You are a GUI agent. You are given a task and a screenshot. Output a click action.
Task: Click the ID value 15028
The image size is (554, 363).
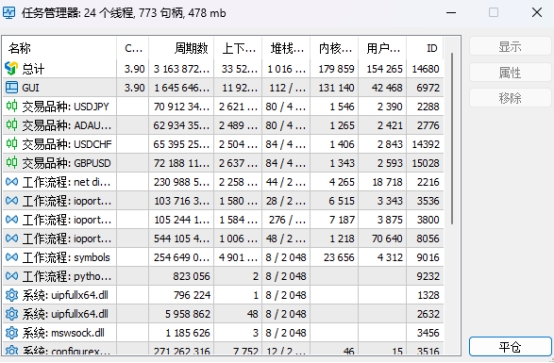[x=425, y=163]
